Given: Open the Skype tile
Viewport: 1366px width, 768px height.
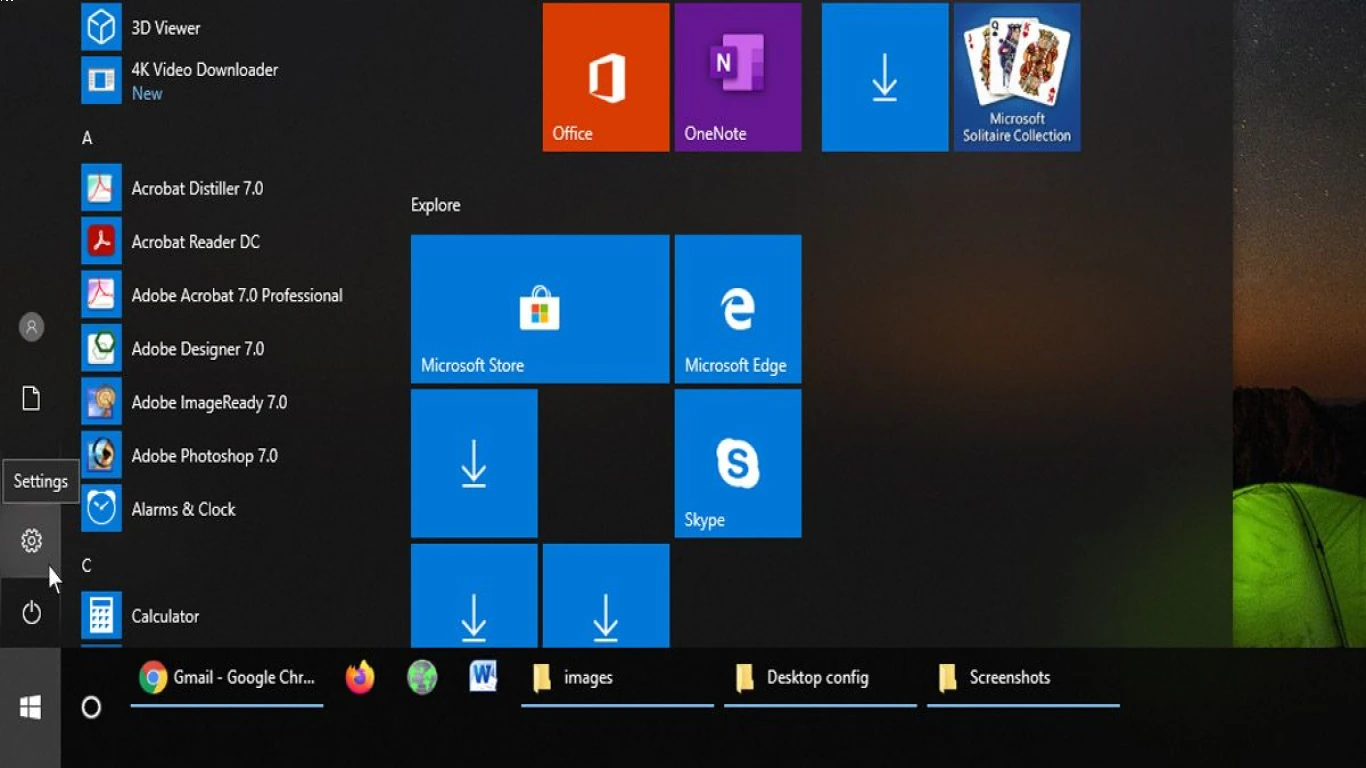Looking at the screenshot, I should pos(738,463).
